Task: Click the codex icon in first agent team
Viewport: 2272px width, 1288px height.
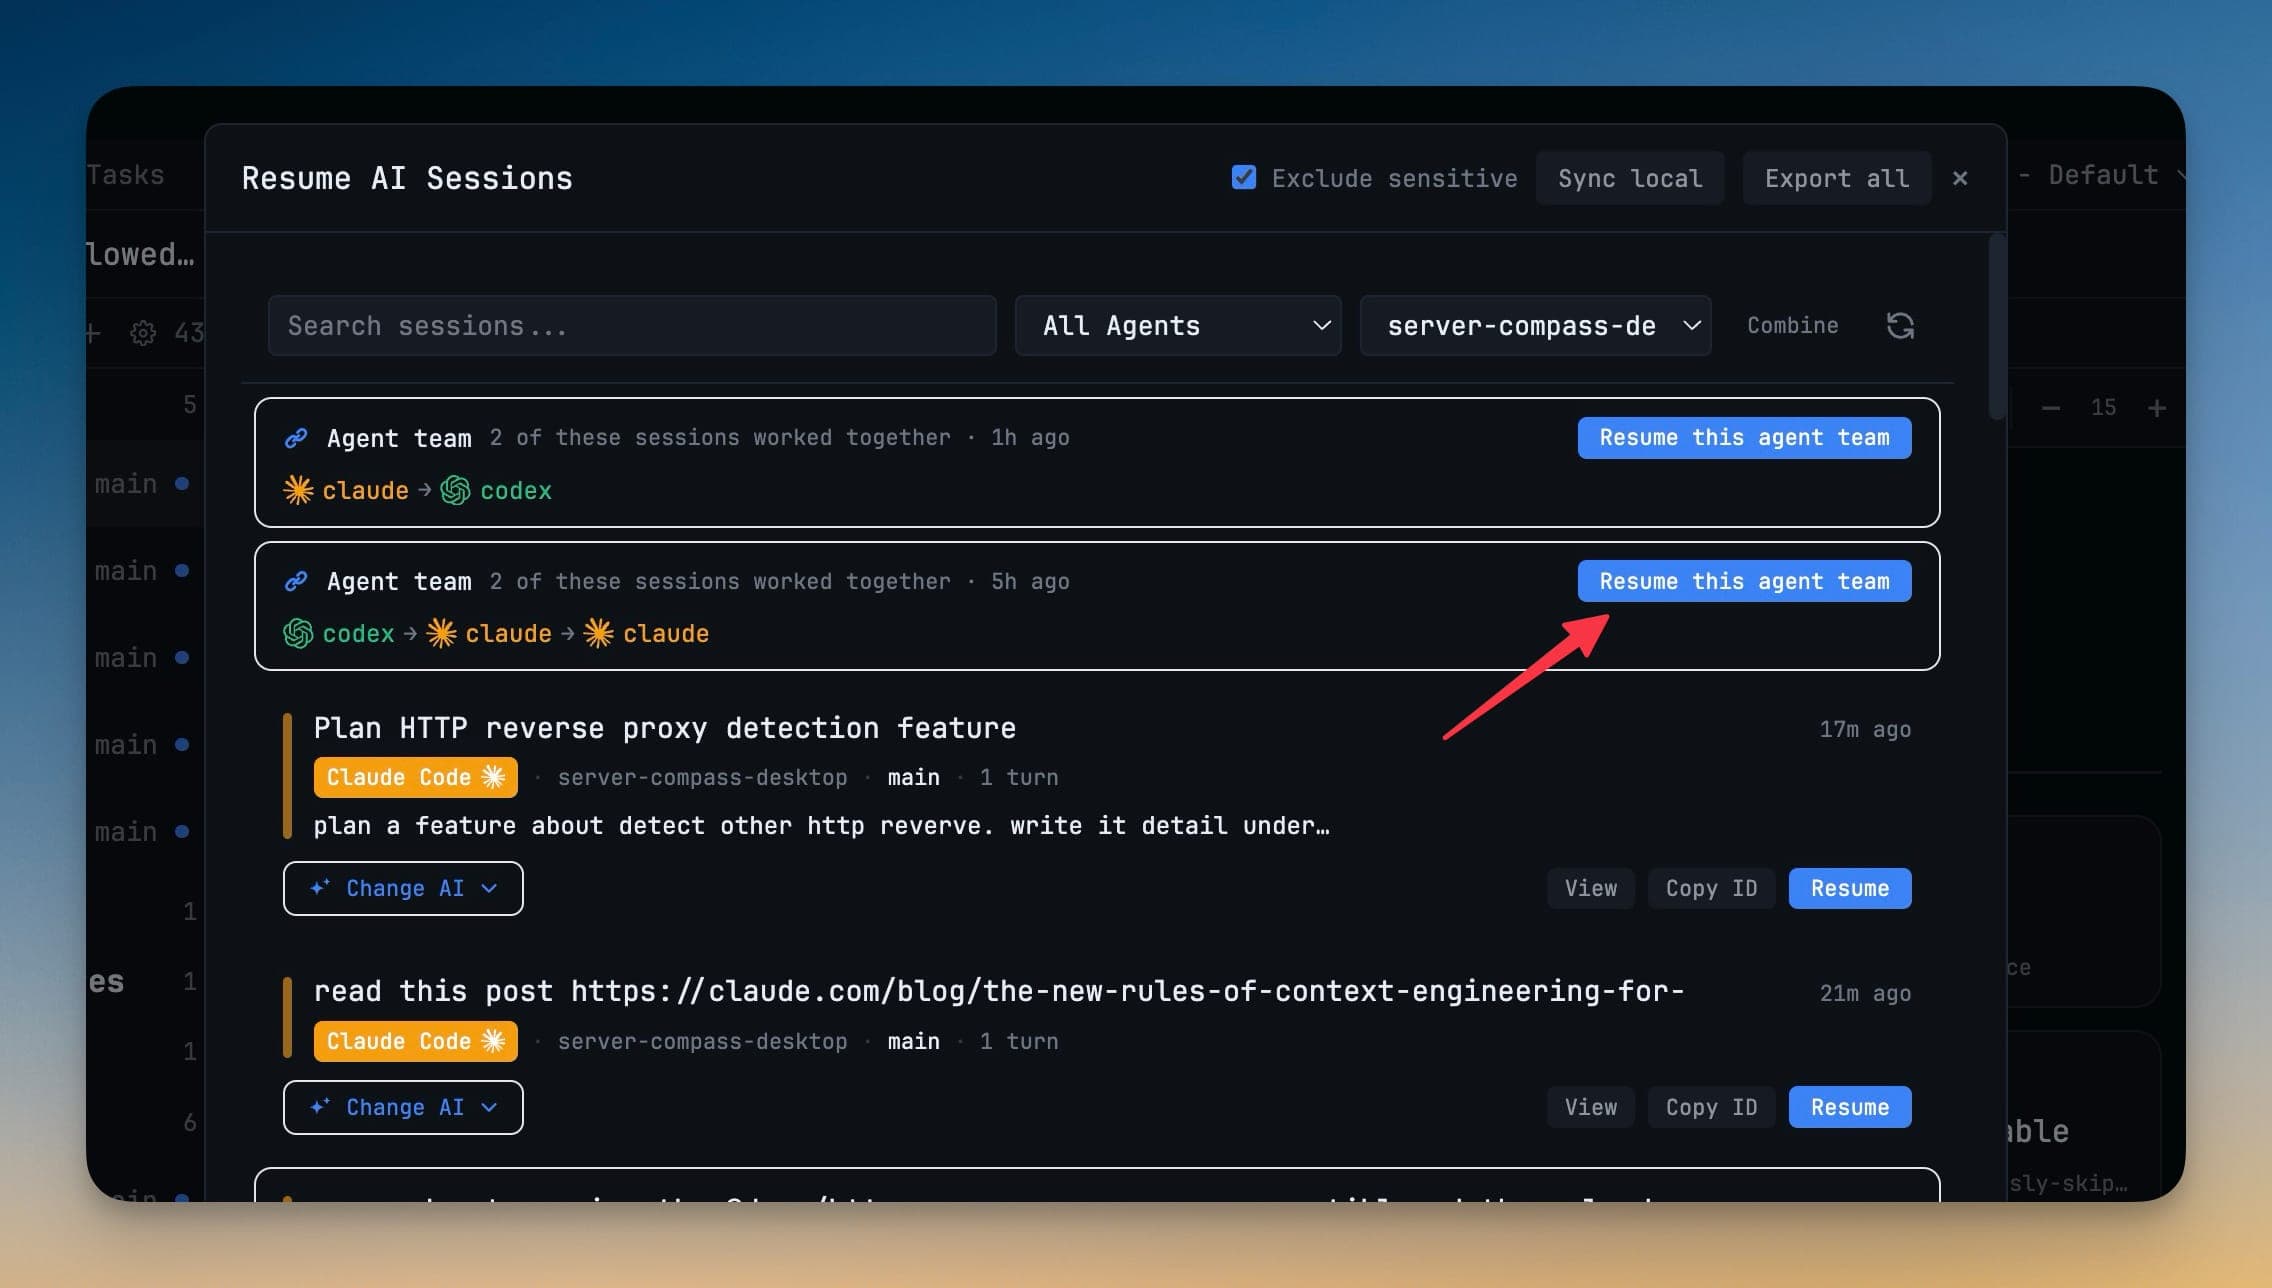Action: tap(455, 490)
